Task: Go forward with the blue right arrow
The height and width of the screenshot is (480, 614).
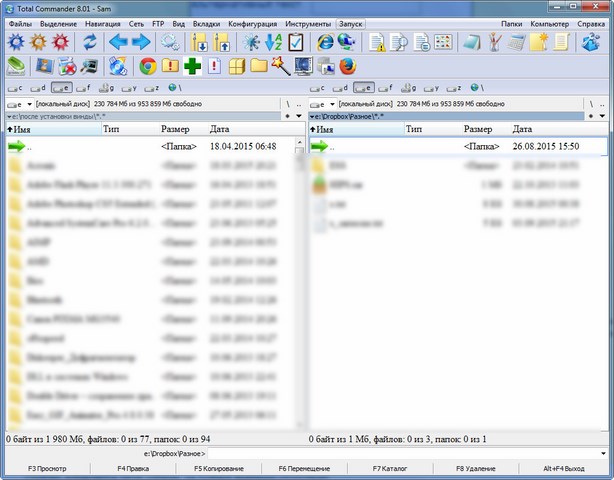Action: pos(141,42)
